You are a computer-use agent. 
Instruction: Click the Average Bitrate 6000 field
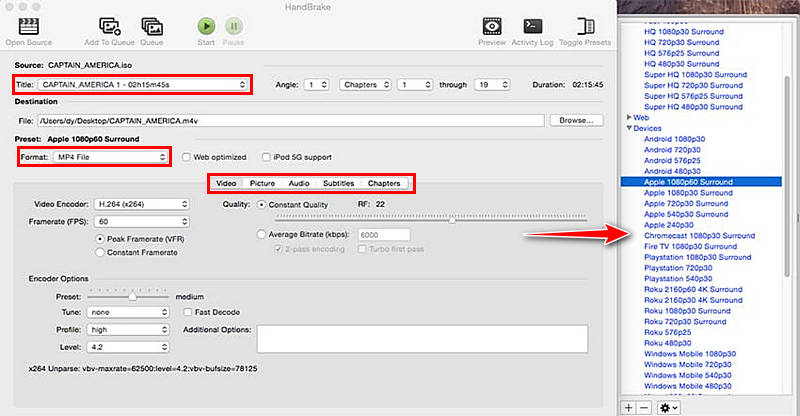384,235
